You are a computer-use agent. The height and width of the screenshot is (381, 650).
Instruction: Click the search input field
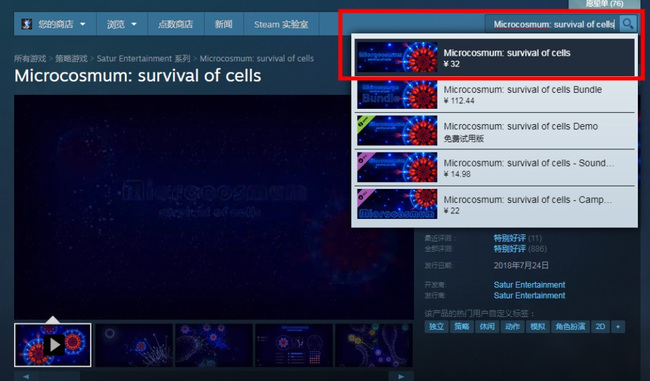[553, 24]
